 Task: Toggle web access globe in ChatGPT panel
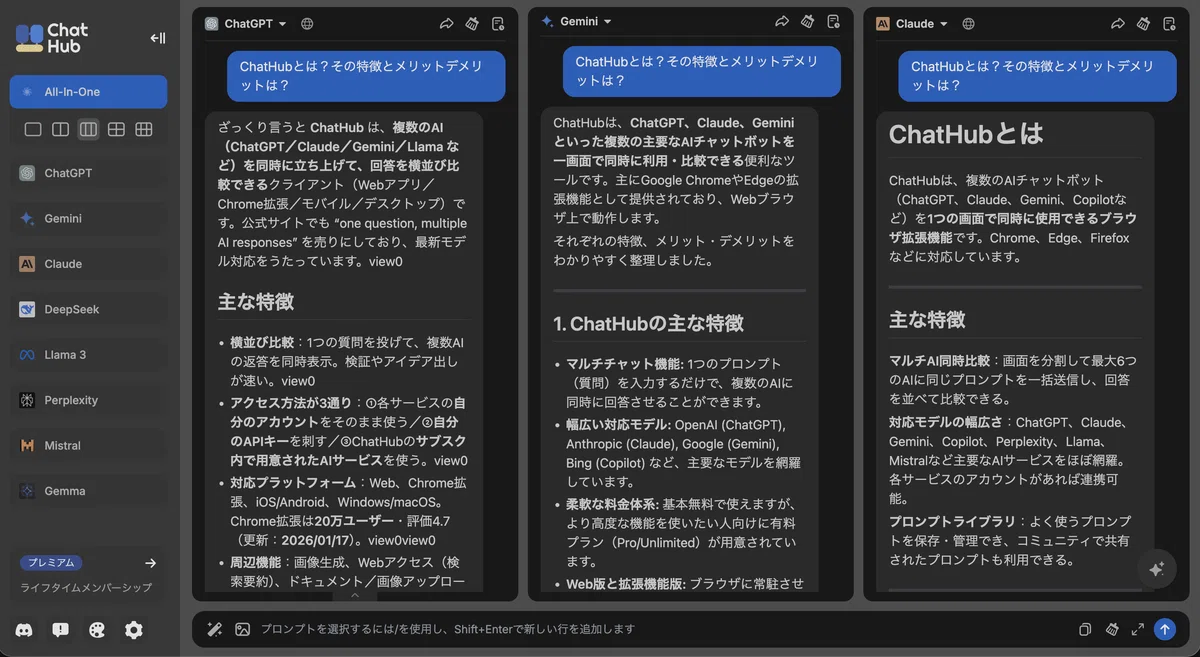point(307,23)
